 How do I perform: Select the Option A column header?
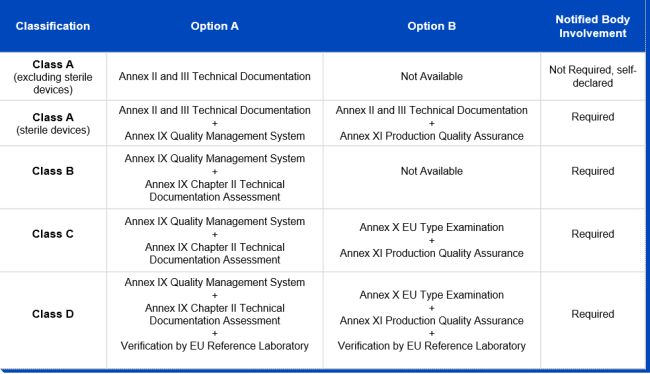coord(214,26)
